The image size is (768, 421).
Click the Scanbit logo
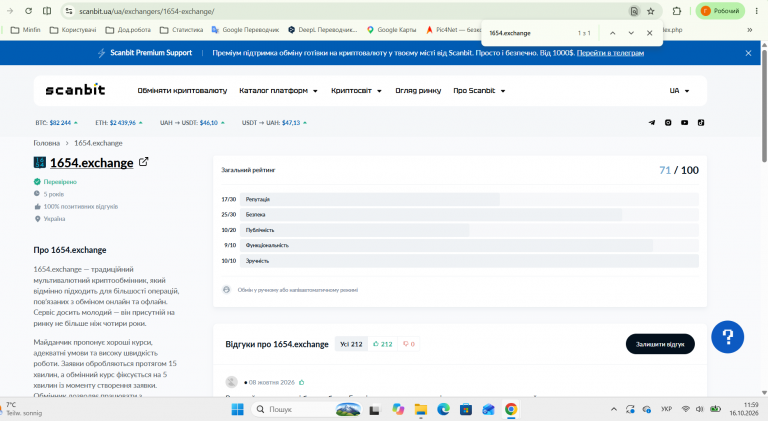pyautogui.click(x=75, y=90)
